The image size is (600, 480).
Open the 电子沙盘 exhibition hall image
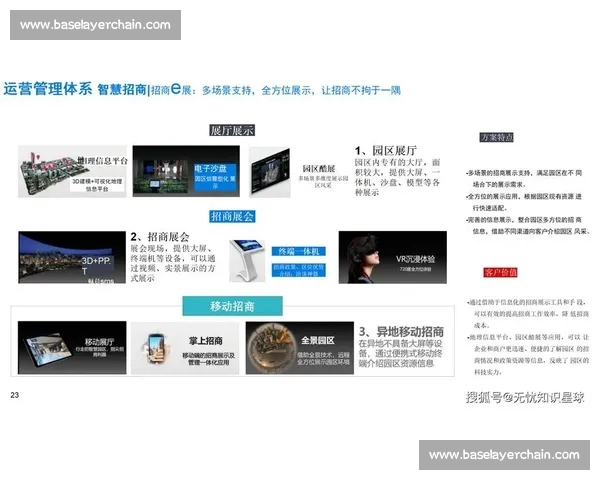186,171
